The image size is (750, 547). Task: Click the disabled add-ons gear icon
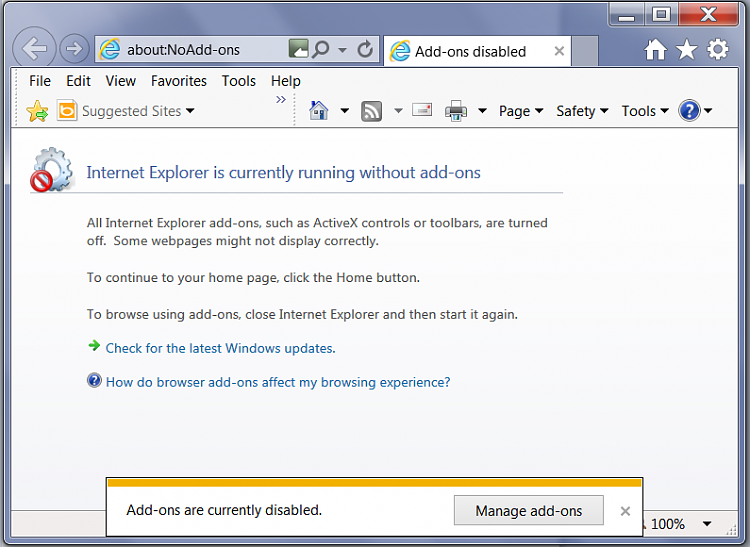[52, 170]
